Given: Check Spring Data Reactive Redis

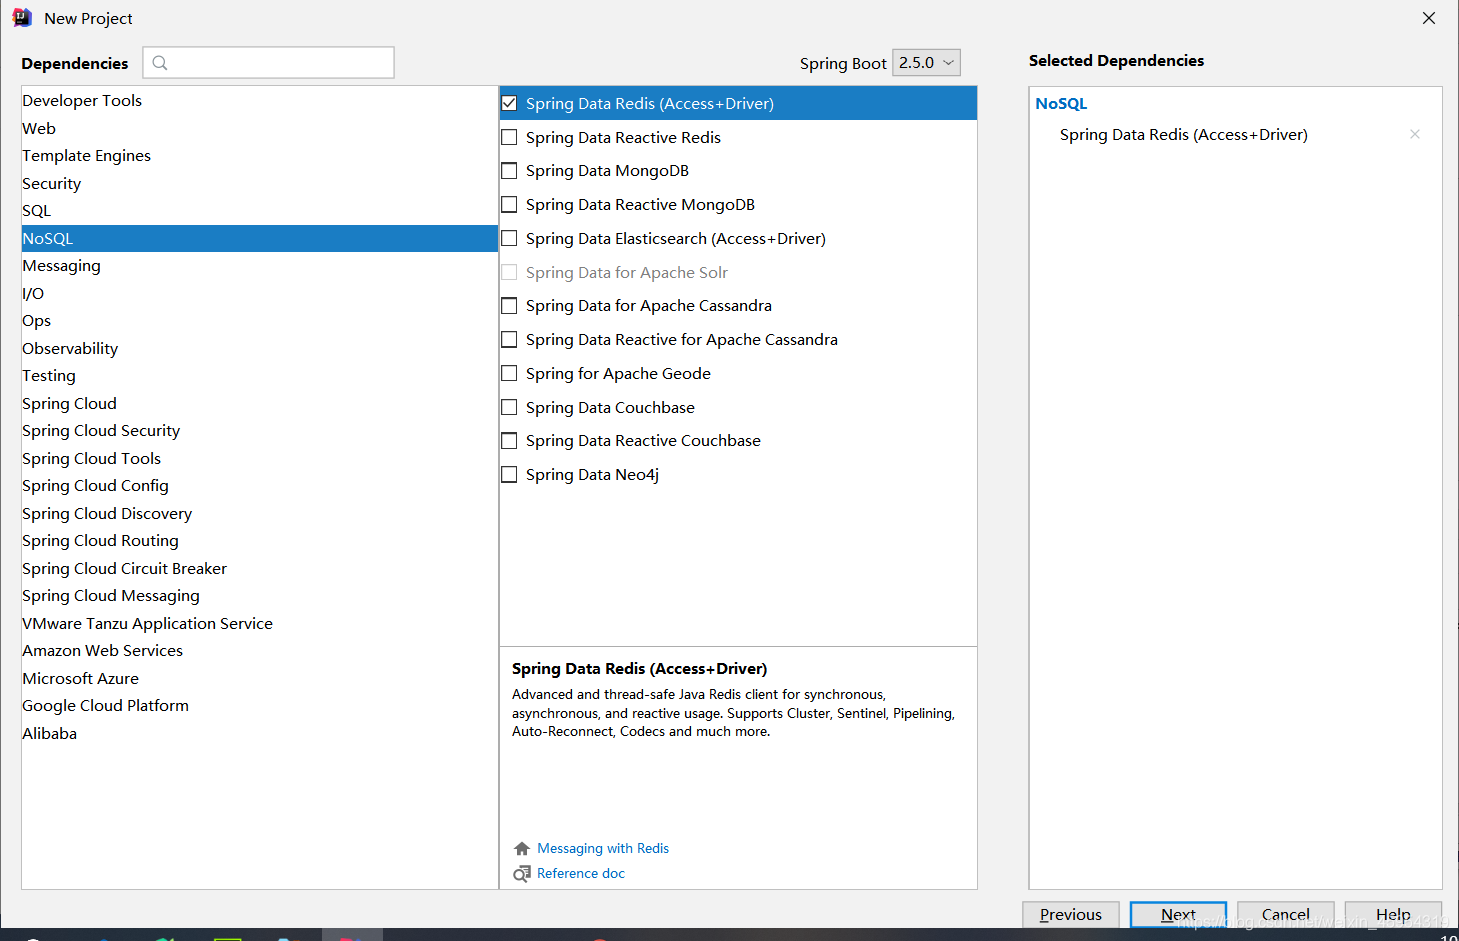Looking at the screenshot, I should pos(509,137).
